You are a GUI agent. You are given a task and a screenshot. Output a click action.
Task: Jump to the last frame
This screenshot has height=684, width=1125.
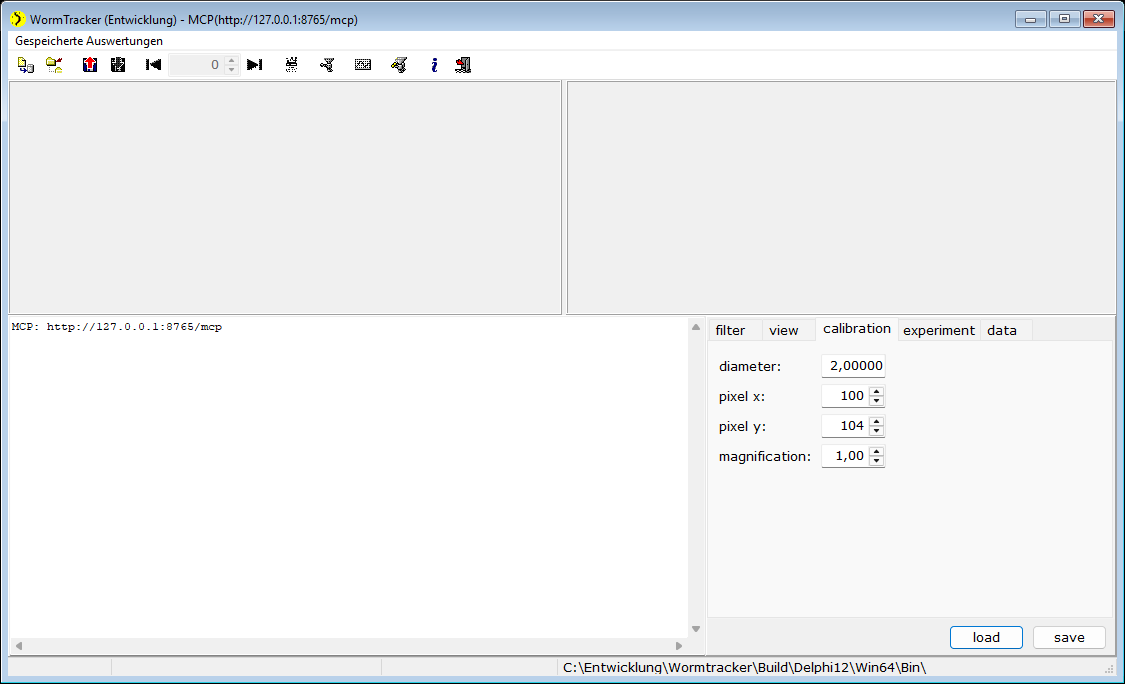pos(255,65)
